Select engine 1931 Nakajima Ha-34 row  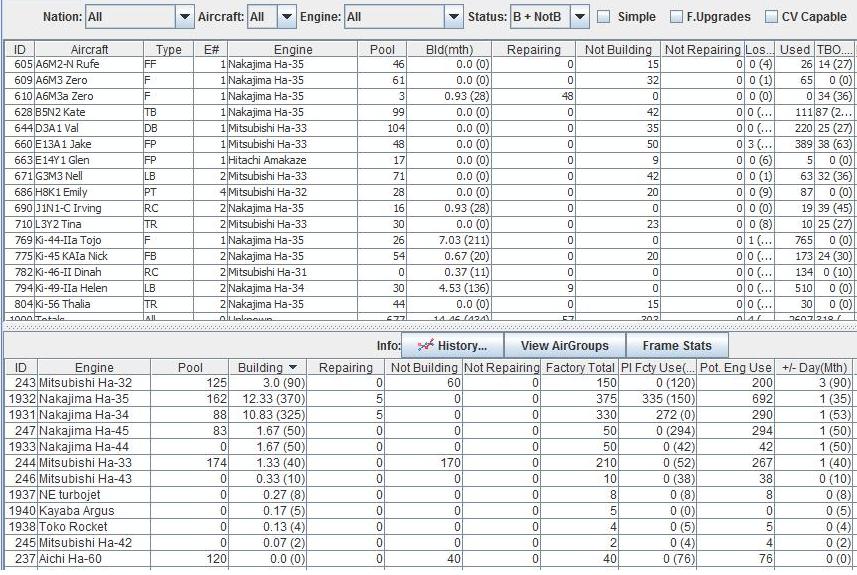pyautogui.click(x=429, y=414)
